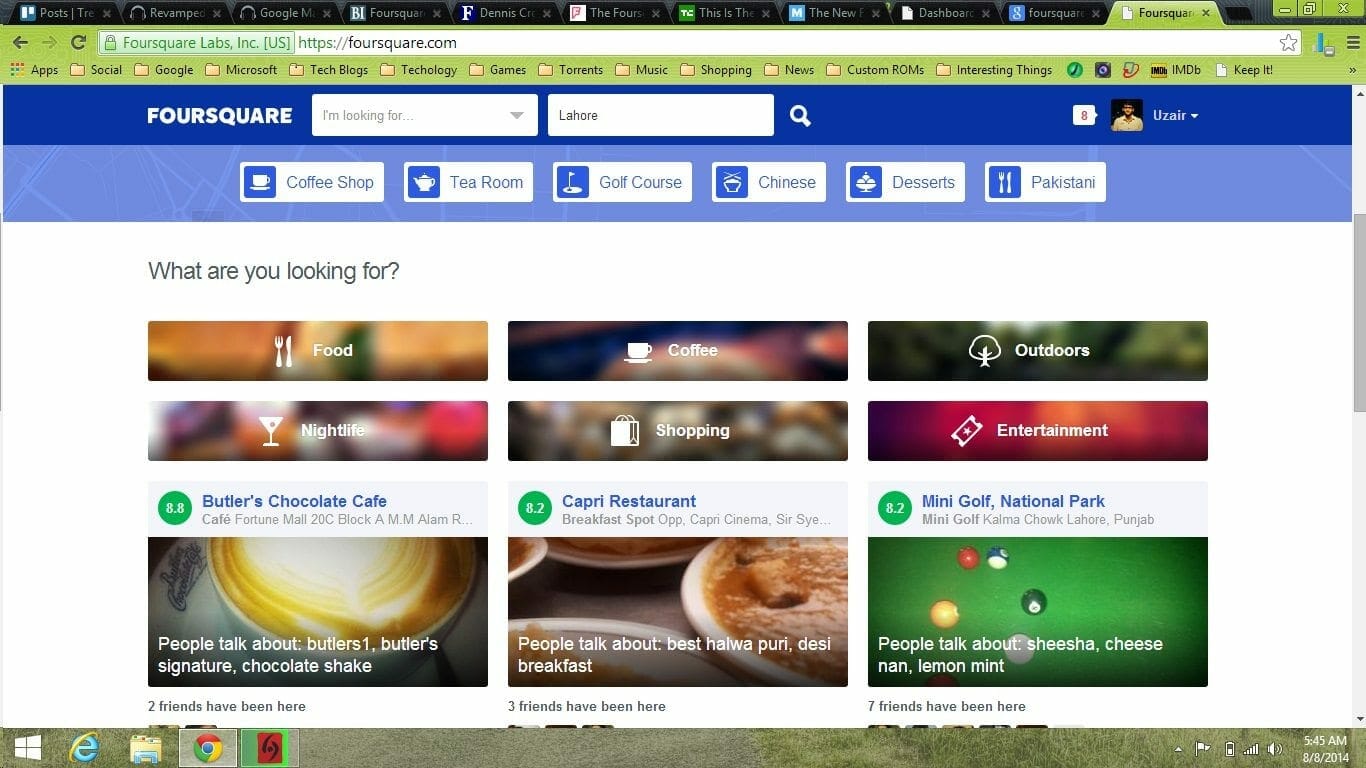Click the Lahore location input field
This screenshot has height=768, width=1366.
[660, 116]
